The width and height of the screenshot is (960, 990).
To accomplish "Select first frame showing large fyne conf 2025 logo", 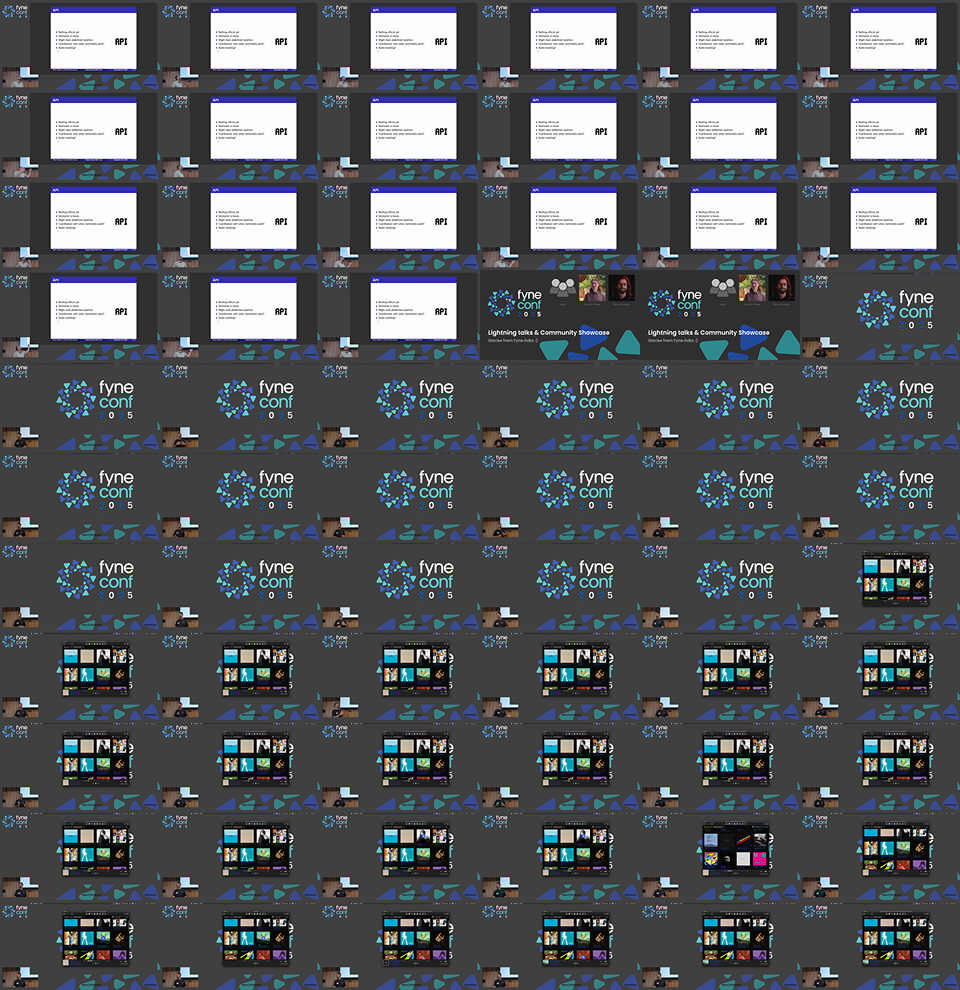I will (880, 315).
